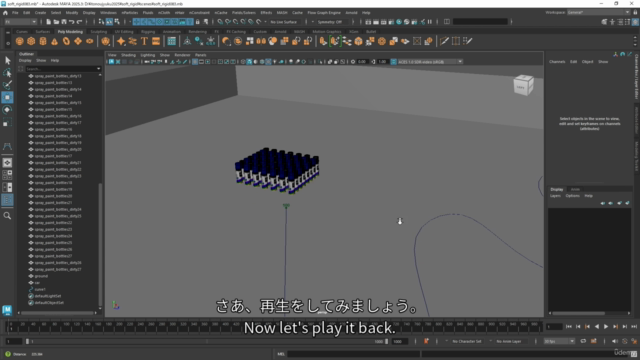Toggle the side panel layout icon
Image resolution: width=640 pixels, height=360 pixels.
point(447,22)
